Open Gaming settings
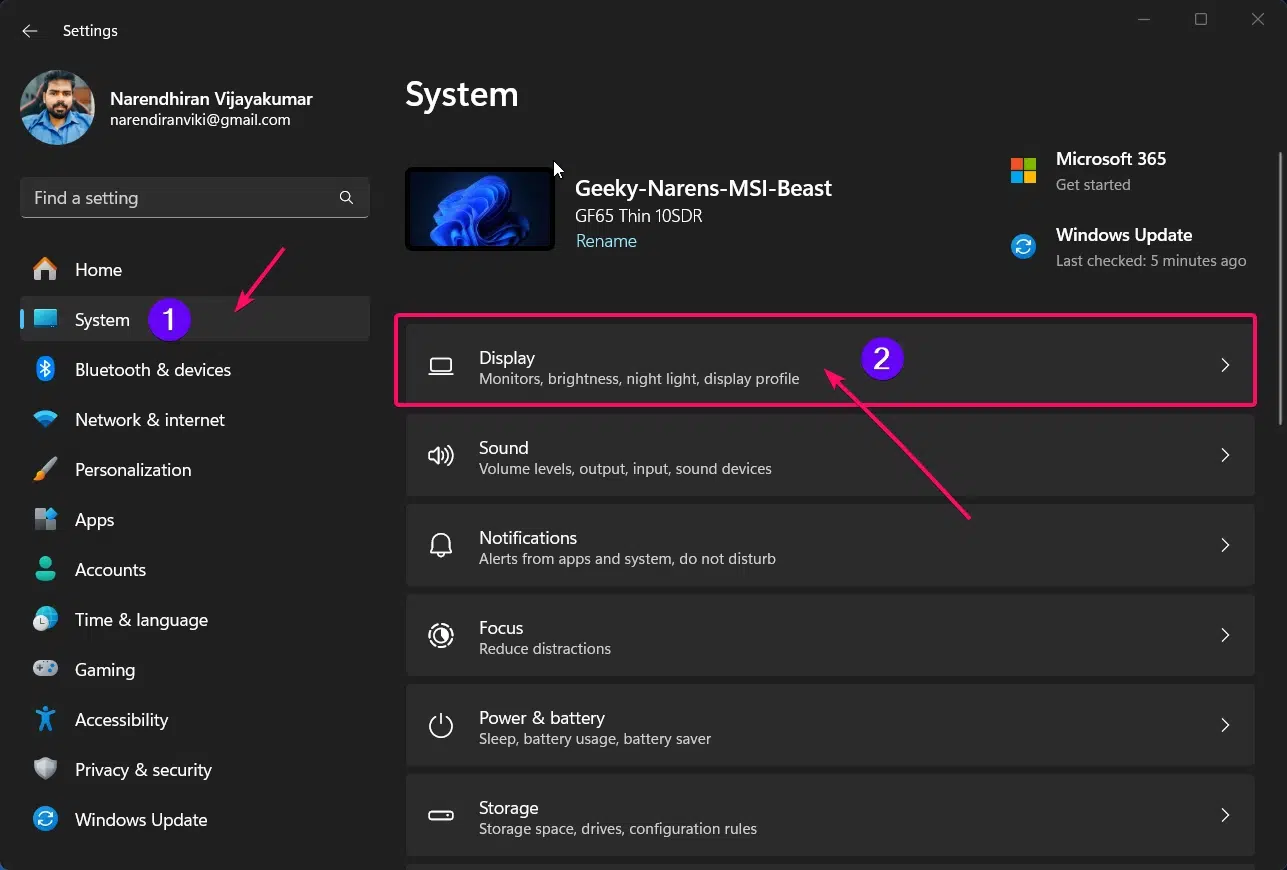This screenshot has height=870, width=1287. tap(195, 670)
